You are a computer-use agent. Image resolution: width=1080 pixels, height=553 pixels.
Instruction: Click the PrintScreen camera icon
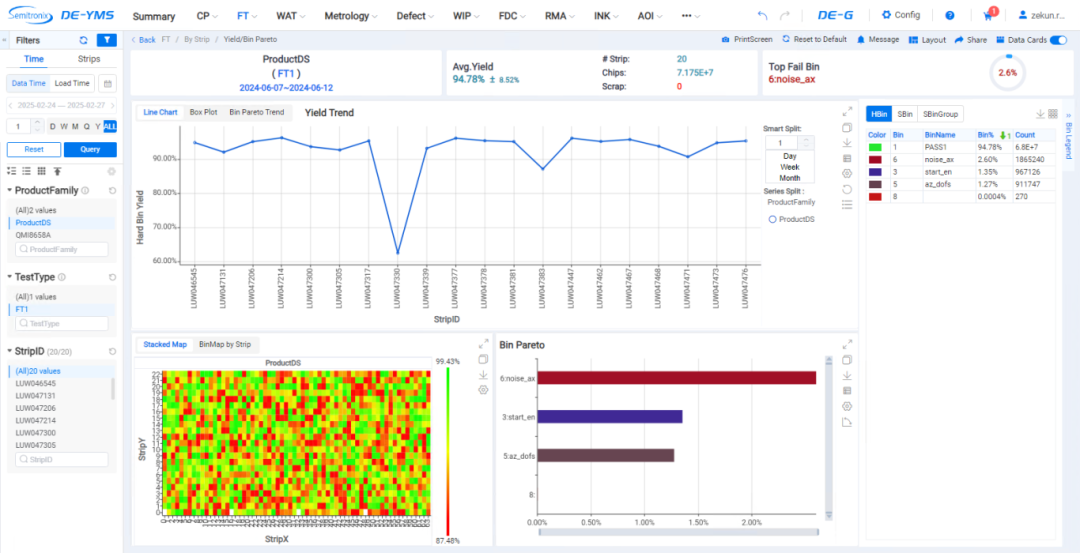pos(726,40)
